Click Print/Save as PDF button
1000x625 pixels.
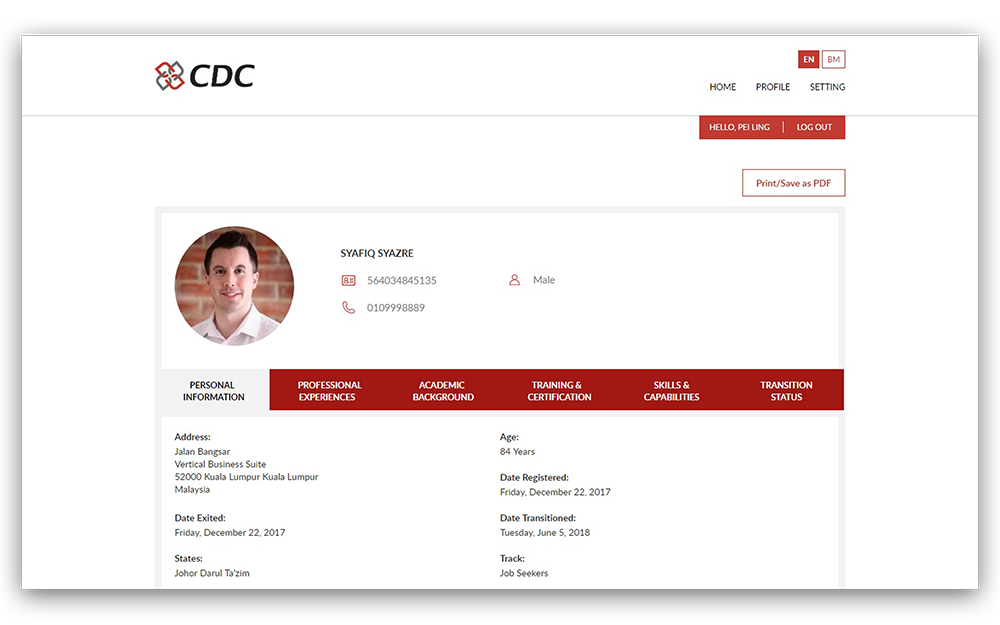793,184
